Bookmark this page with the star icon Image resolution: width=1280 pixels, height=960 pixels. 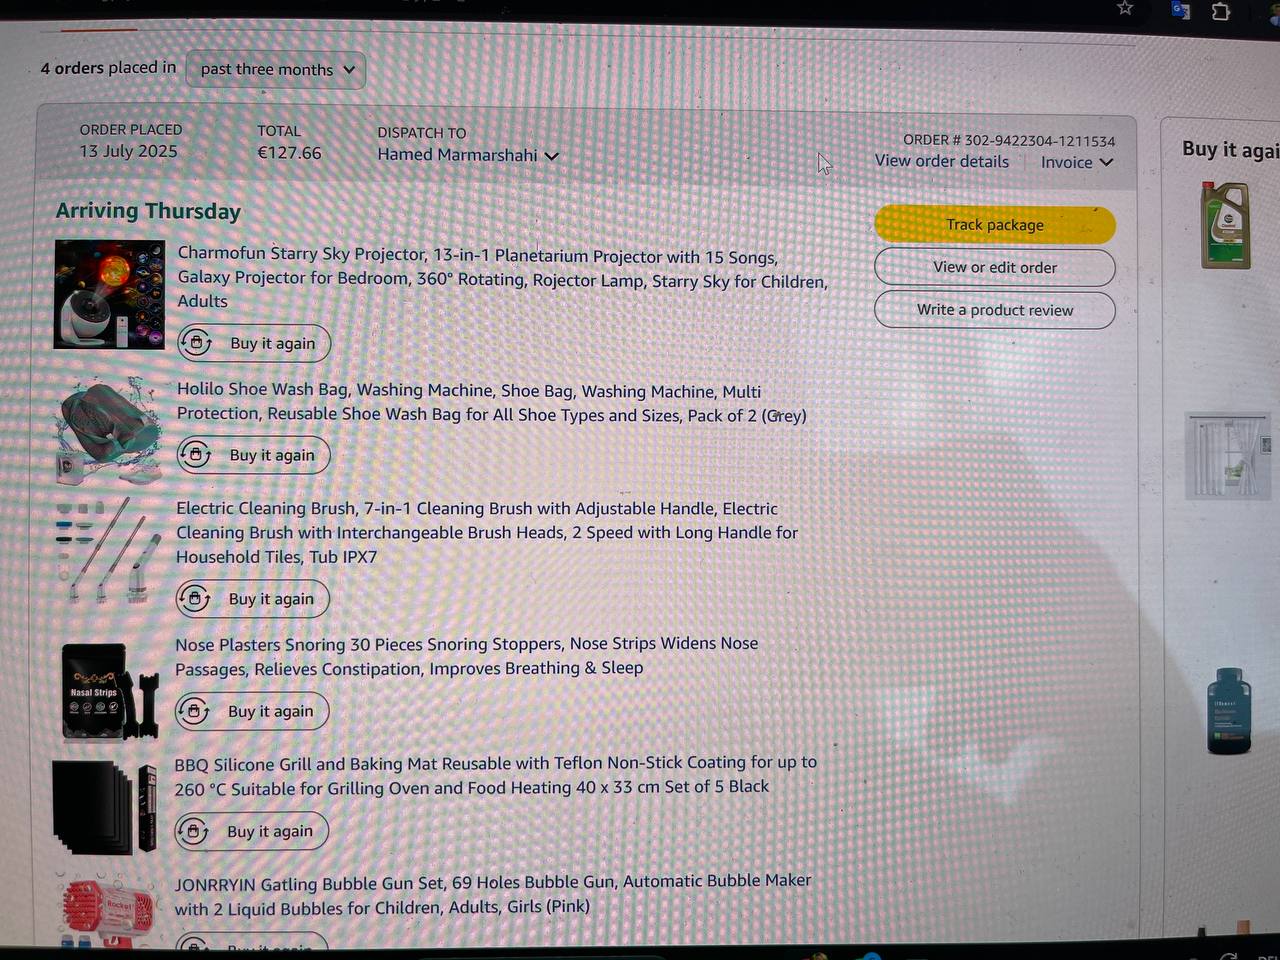click(x=1125, y=8)
